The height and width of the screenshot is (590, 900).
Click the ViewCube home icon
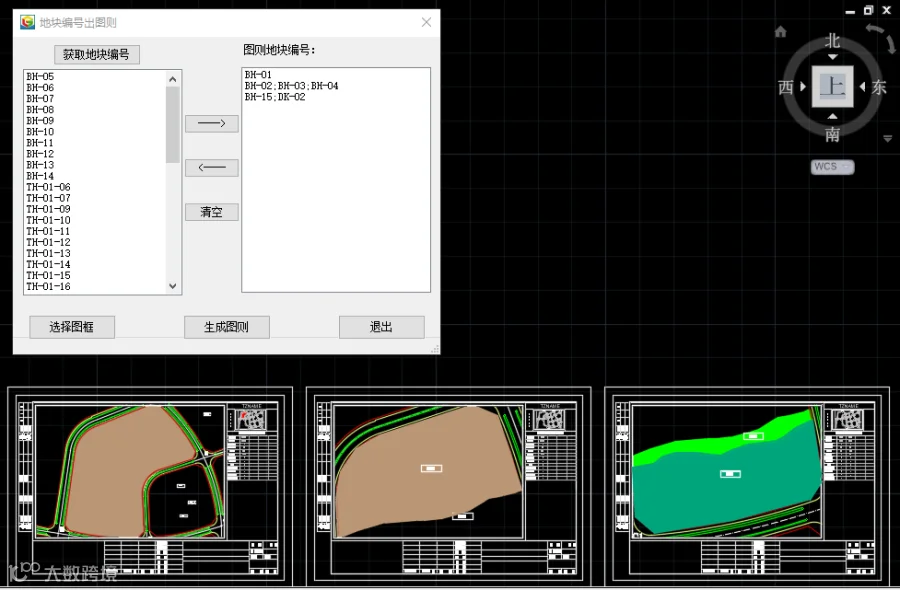(780, 32)
